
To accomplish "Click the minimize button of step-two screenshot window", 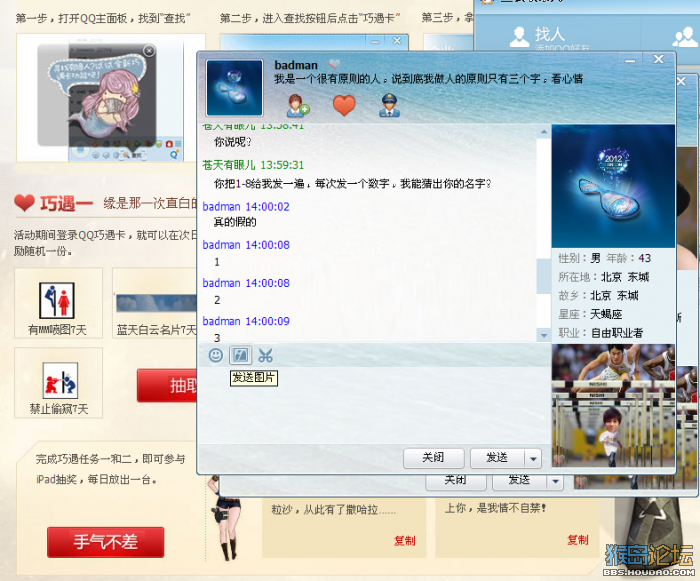I will pyautogui.click(x=375, y=42).
